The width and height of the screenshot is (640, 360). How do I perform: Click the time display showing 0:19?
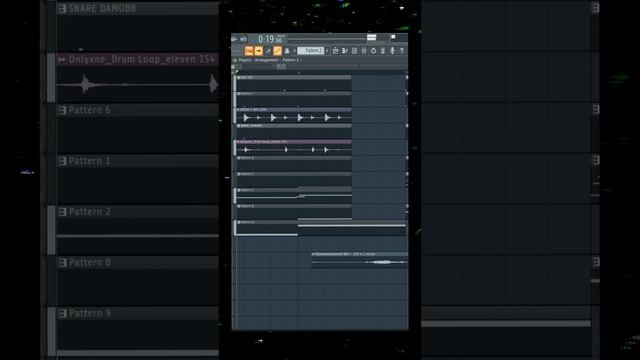click(270, 39)
